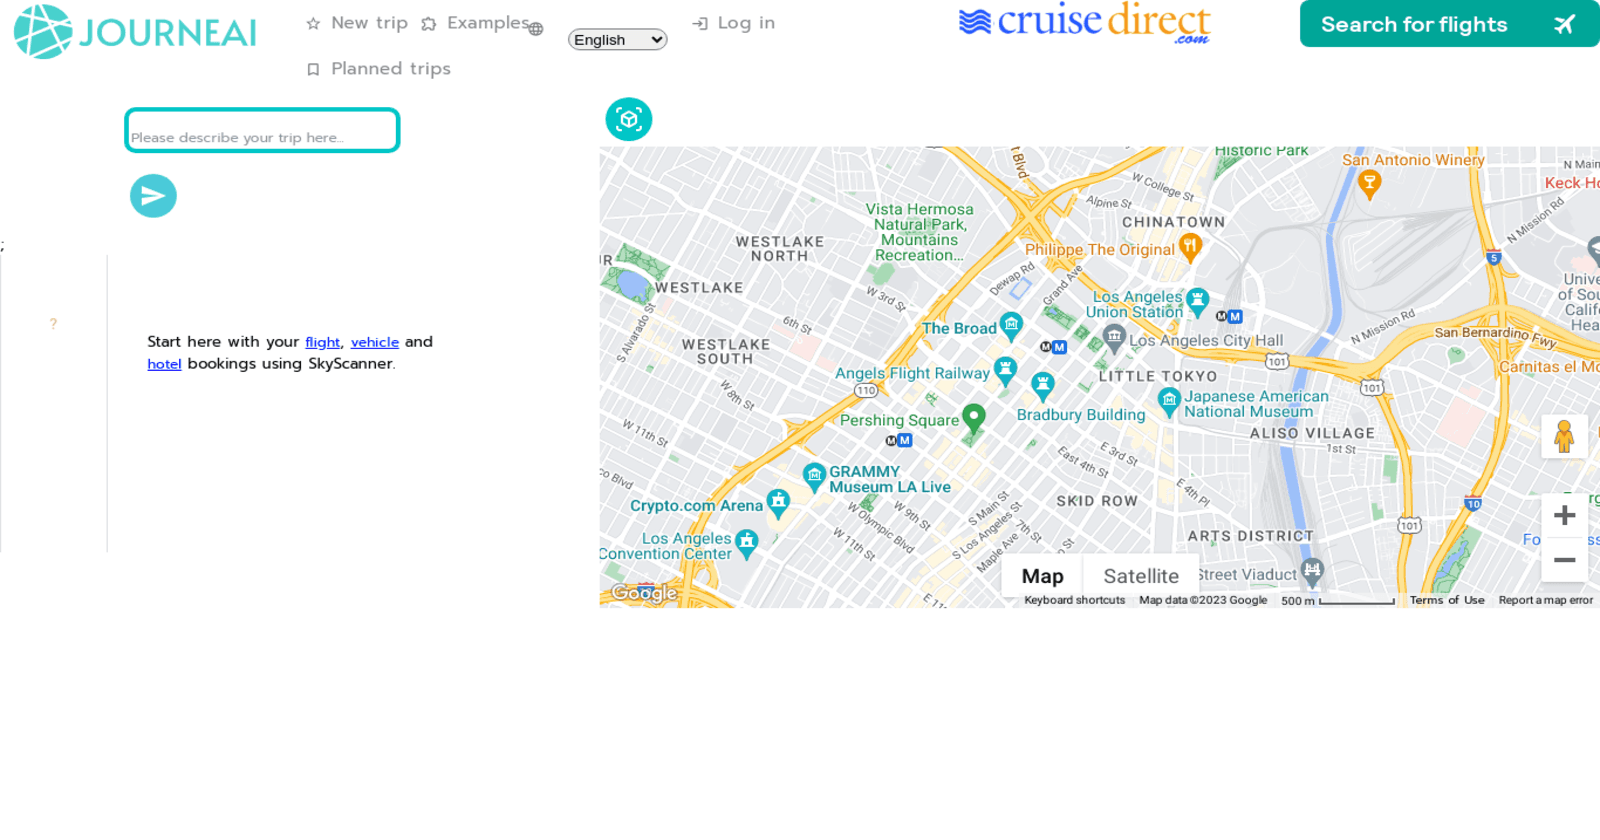Click the login arrow icon
This screenshot has width=1600, height=840.
click(x=700, y=24)
